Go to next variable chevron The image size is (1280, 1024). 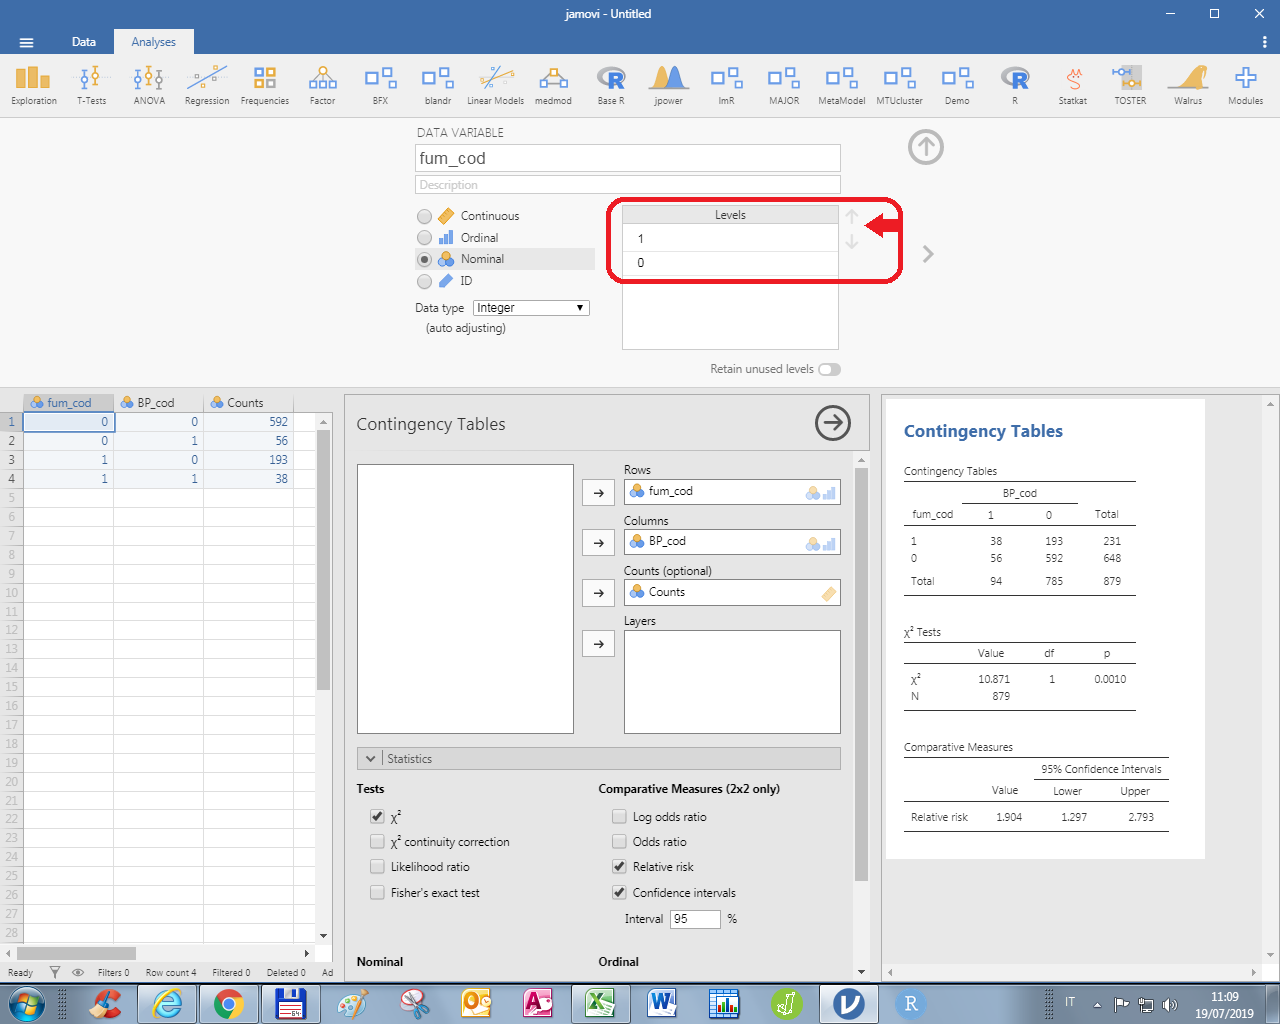coord(928,254)
